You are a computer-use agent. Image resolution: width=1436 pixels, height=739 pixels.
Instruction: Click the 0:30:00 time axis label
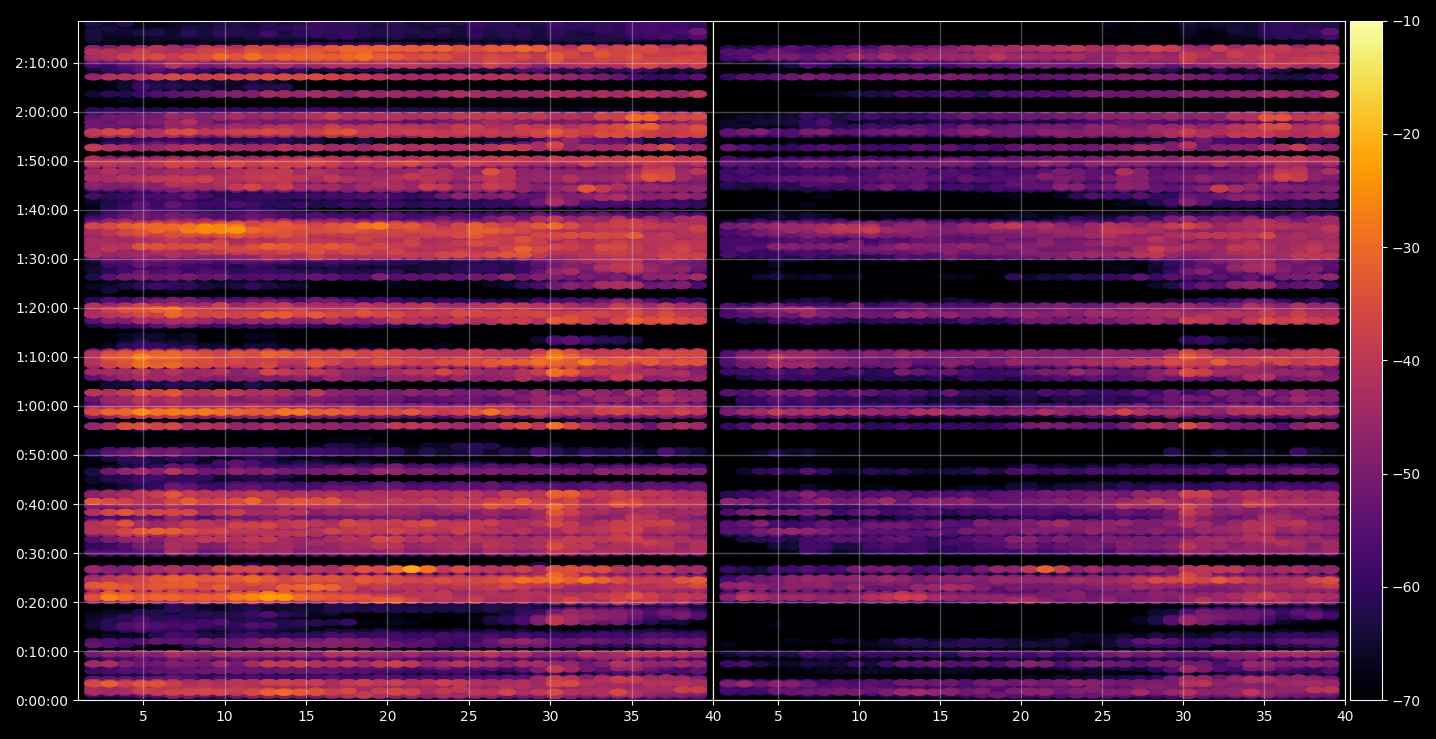(42, 553)
